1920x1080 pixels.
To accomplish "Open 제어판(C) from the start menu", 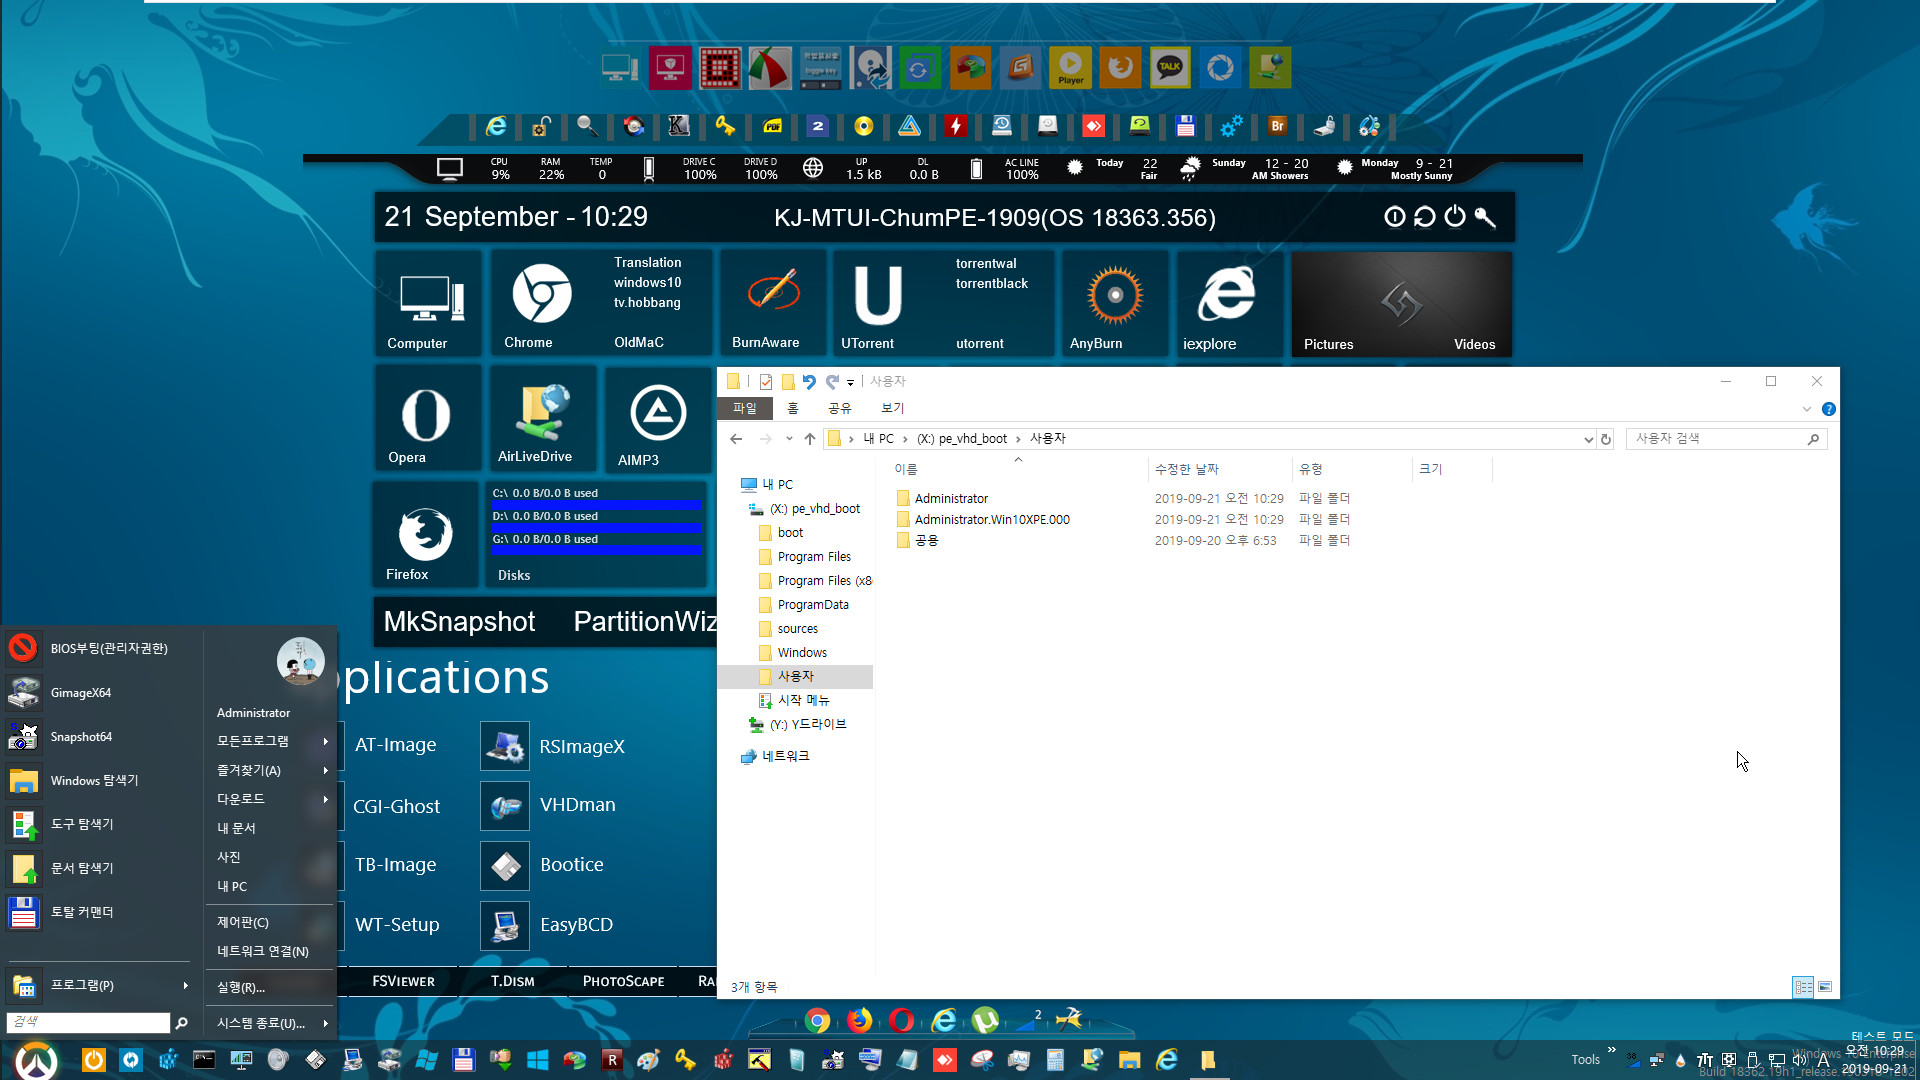I will (x=243, y=922).
